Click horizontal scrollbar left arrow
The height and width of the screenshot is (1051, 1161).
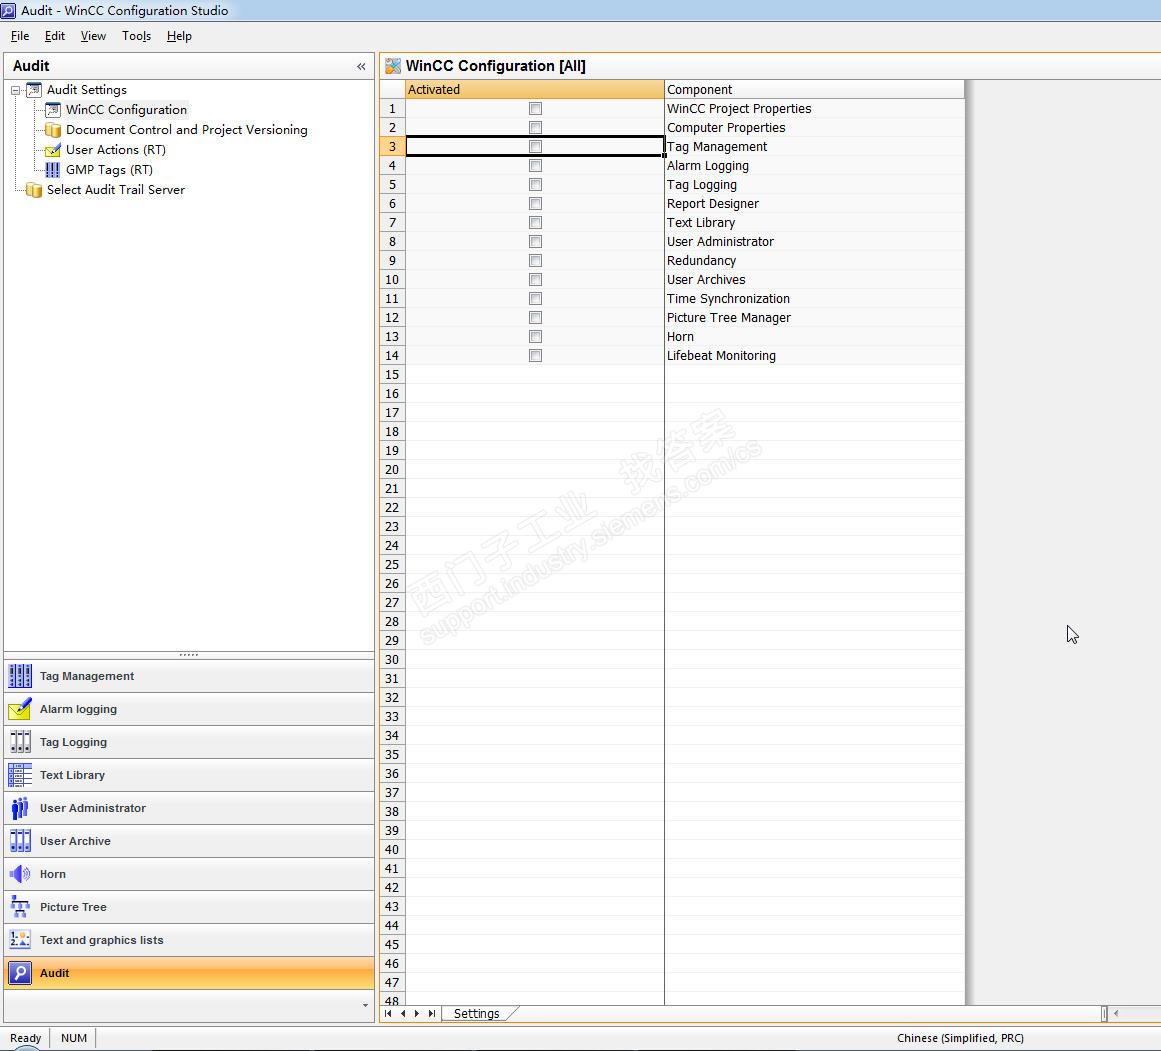pyautogui.click(x=1116, y=1013)
